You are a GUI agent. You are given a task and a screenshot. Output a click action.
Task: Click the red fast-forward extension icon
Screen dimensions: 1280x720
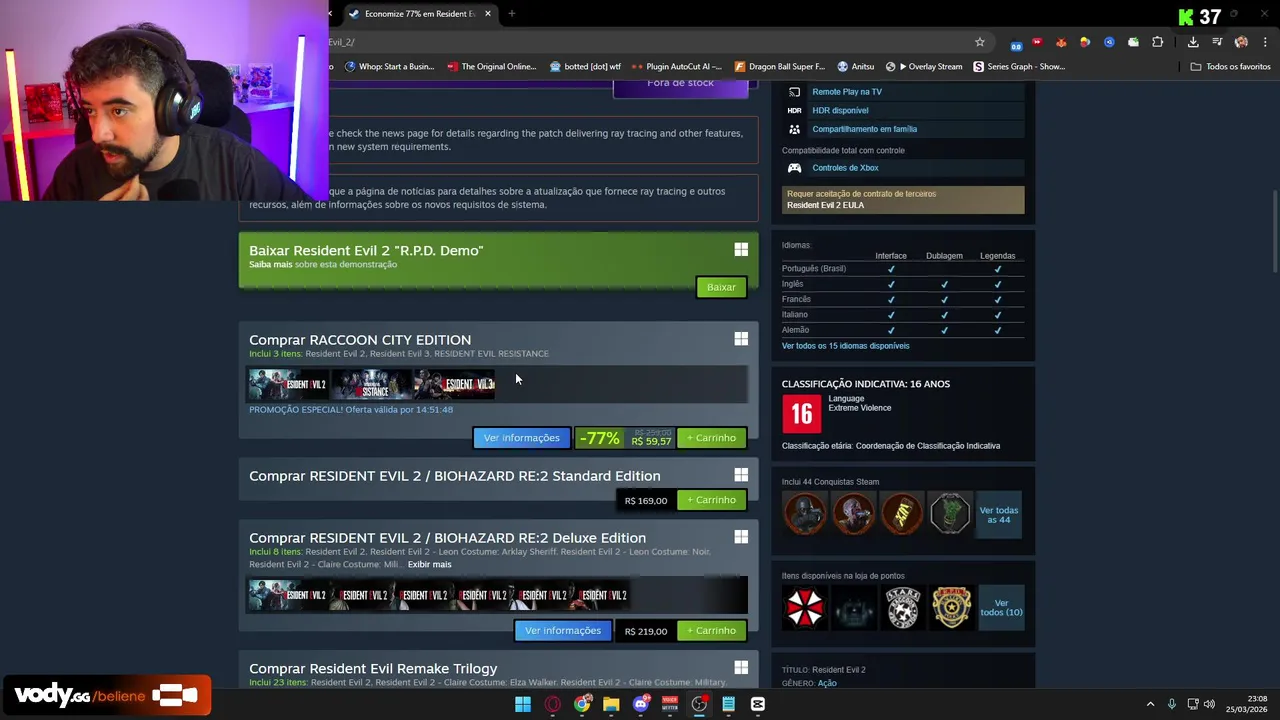point(1037,42)
